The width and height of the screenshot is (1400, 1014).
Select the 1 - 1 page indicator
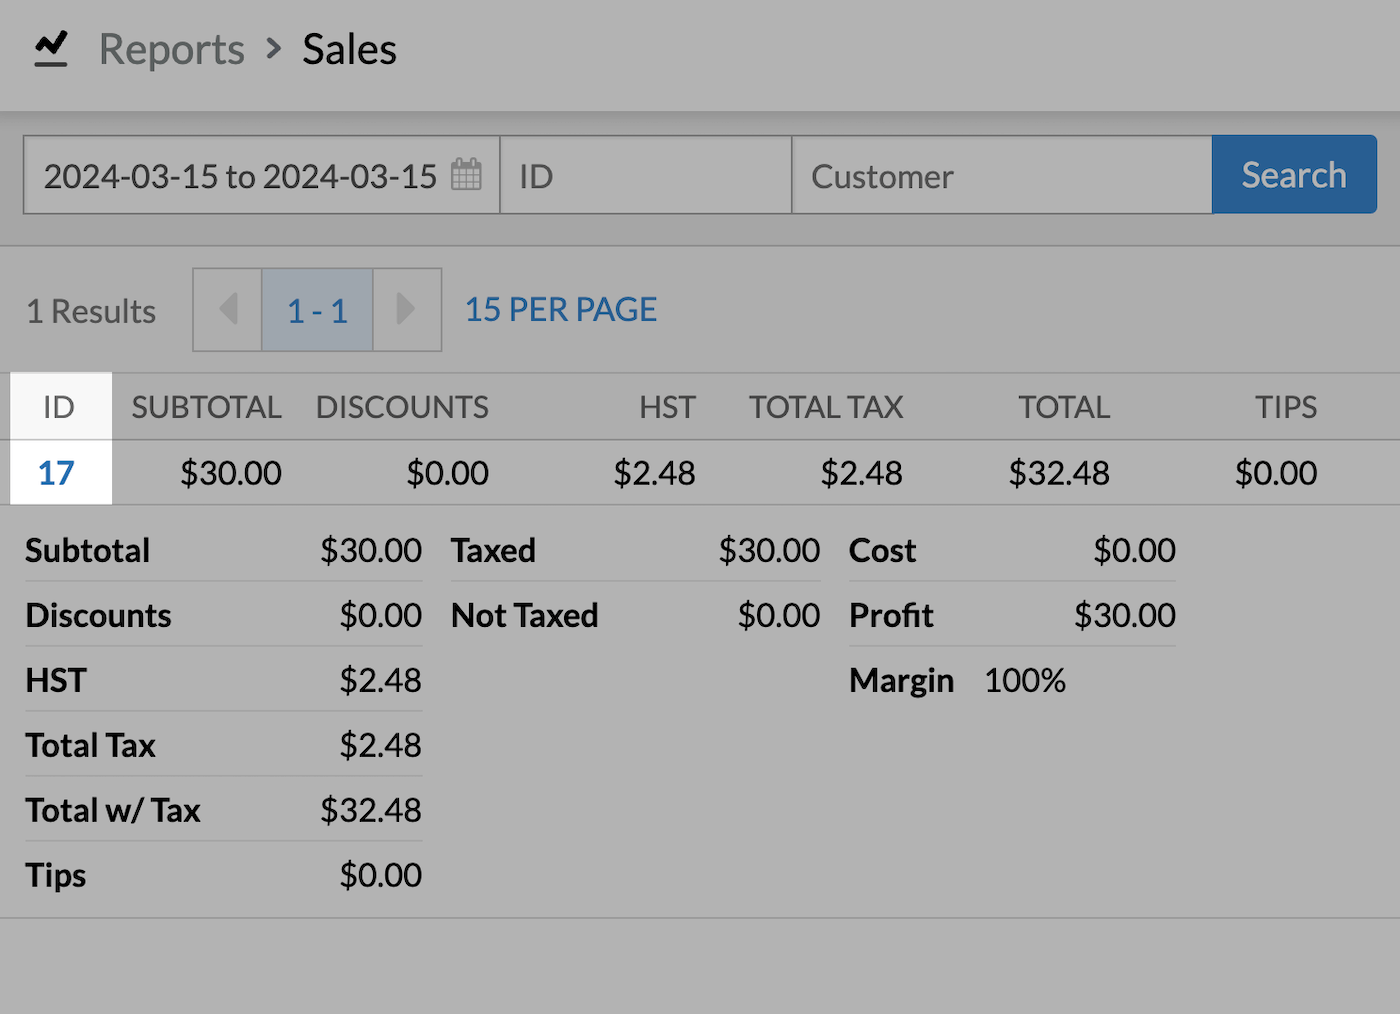point(316,310)
